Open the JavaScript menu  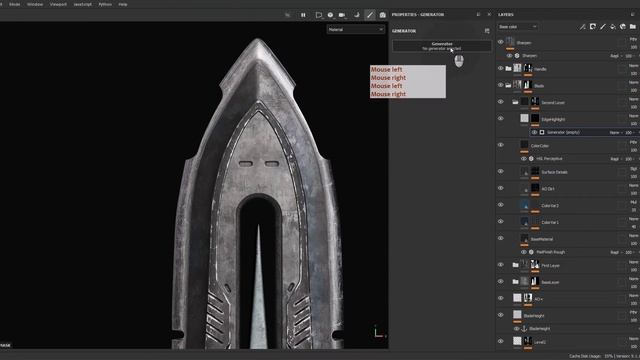pos(82,4)
